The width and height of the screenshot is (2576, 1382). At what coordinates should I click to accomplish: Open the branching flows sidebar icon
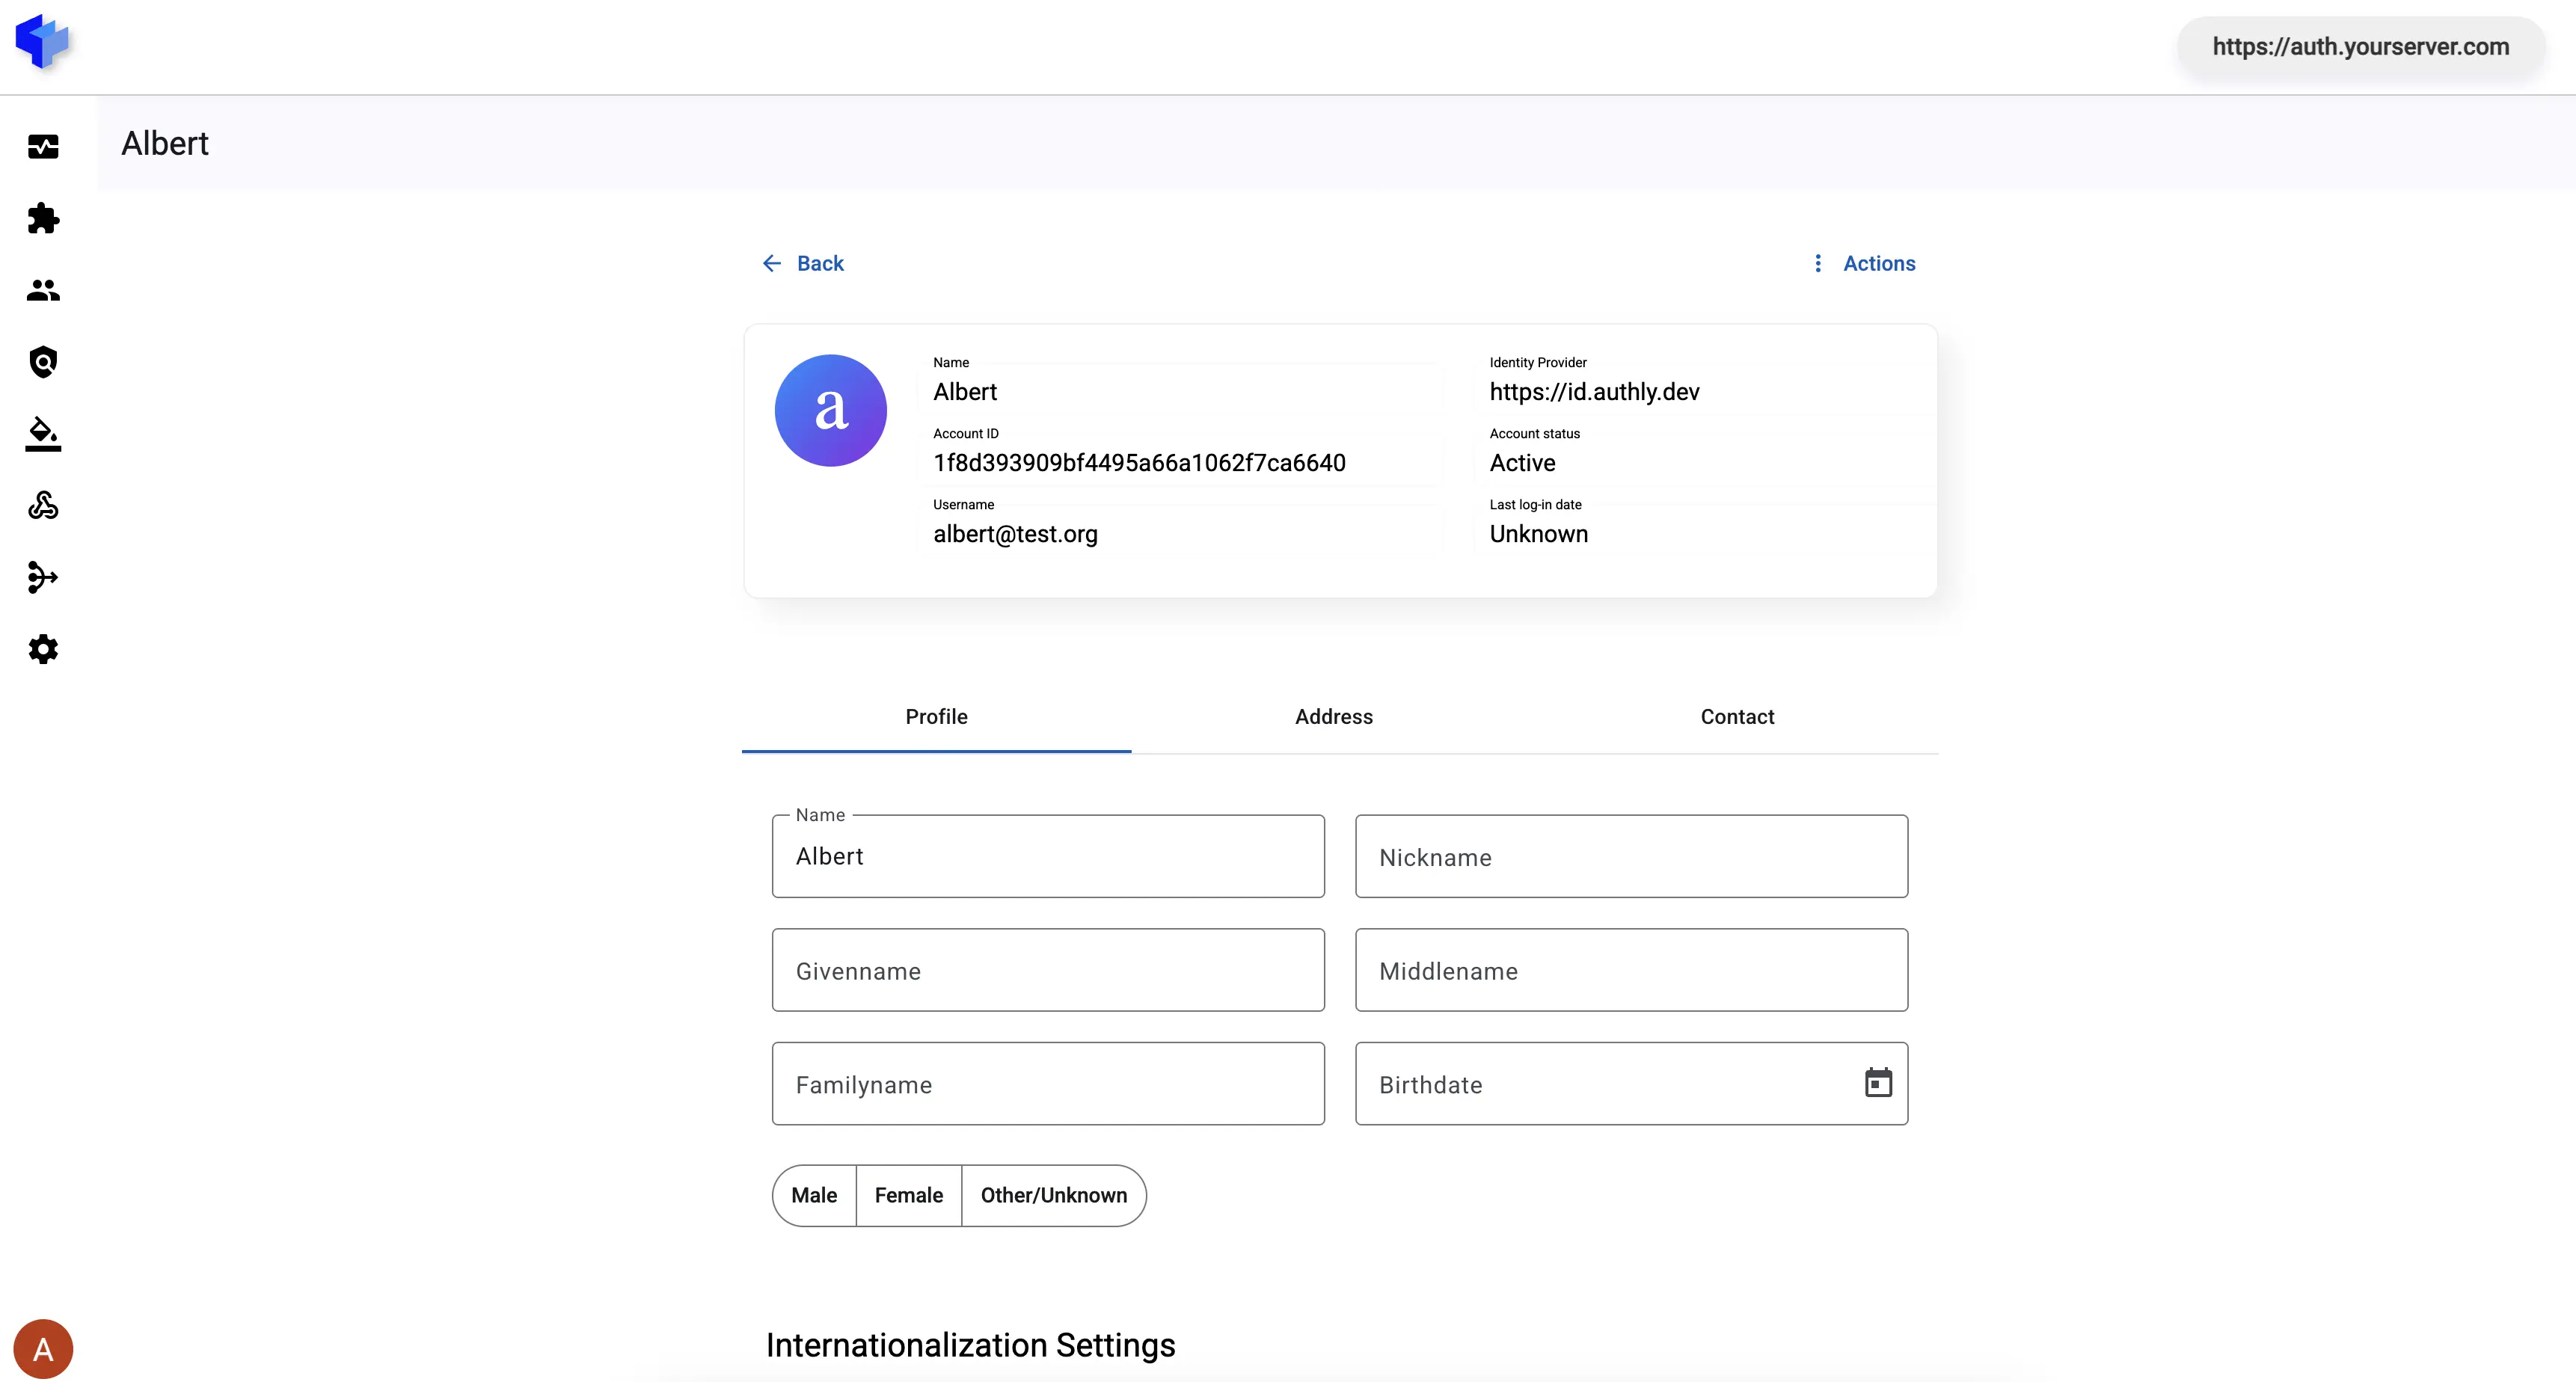(43, 577)
